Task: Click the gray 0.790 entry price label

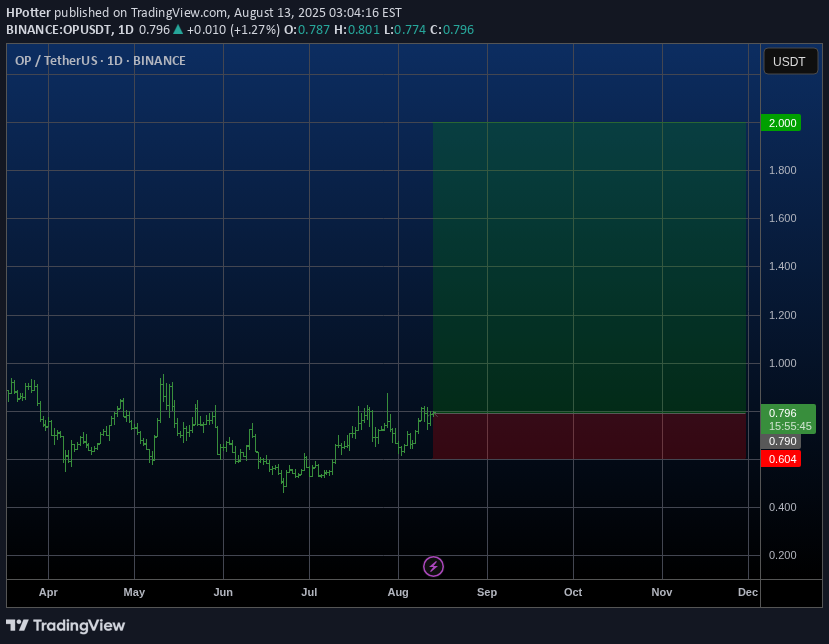Action: 781,441
